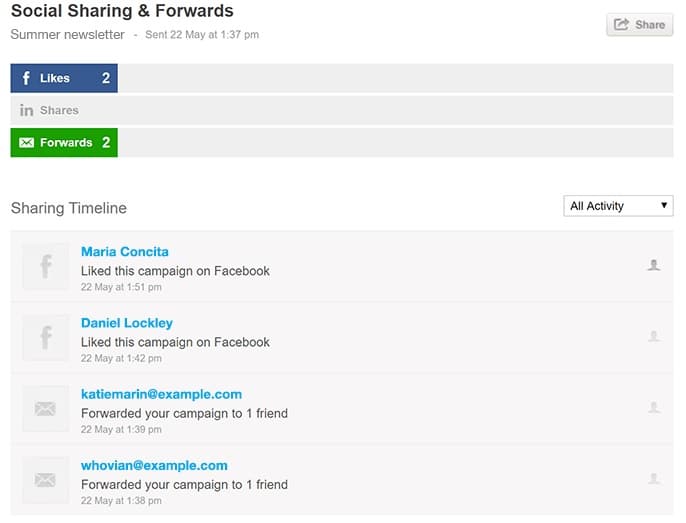Open the katiemarin@example.com link

[x=161, y=394]
